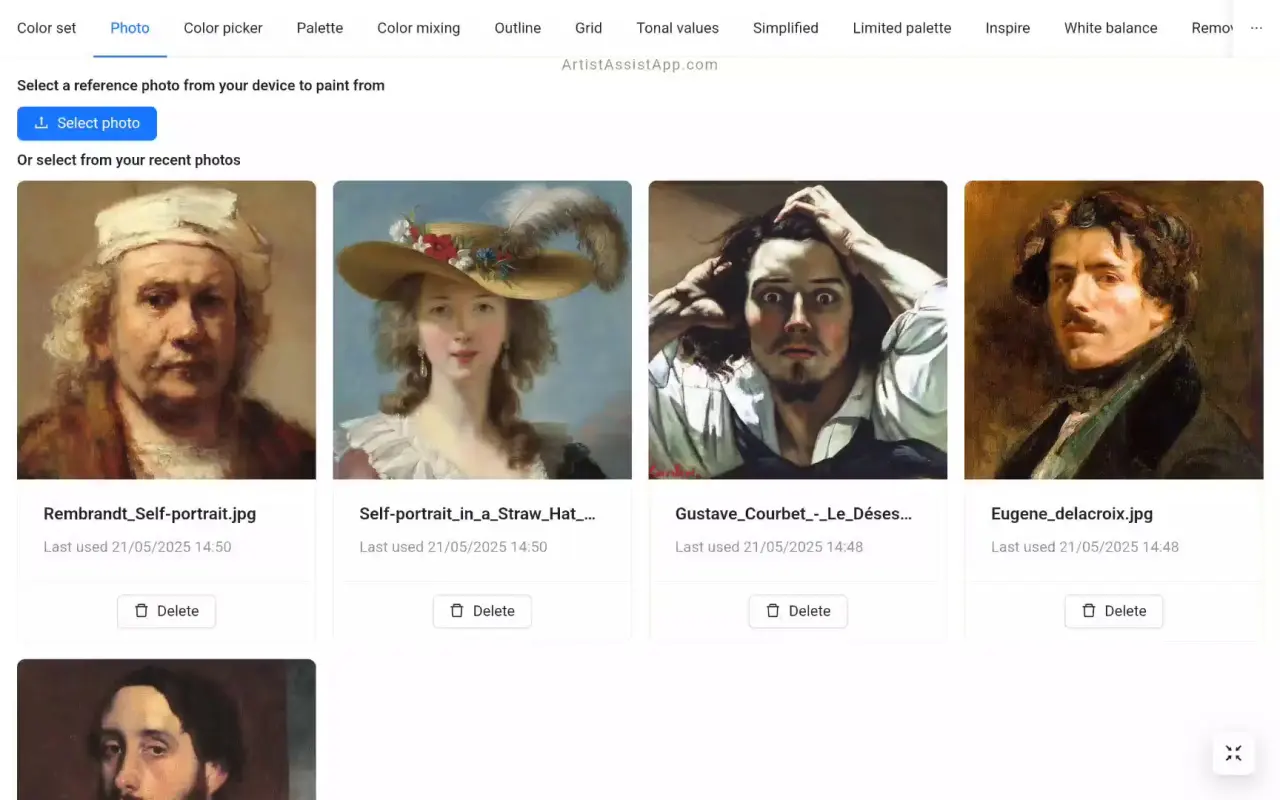This screenshot has height=800, width=1280.
Task: Select the Outline tab
Action: [x=518, y=28]
